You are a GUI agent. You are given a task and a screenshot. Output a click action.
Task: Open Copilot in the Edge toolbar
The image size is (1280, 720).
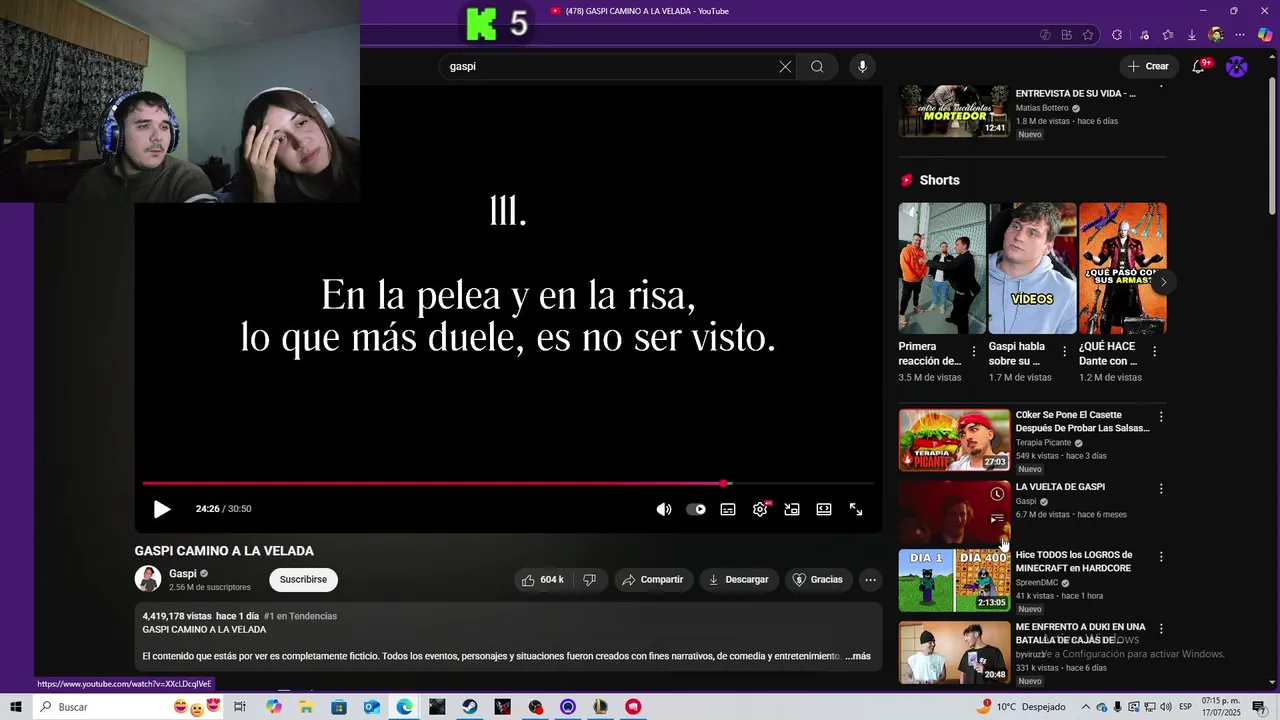coord(1265,35)
